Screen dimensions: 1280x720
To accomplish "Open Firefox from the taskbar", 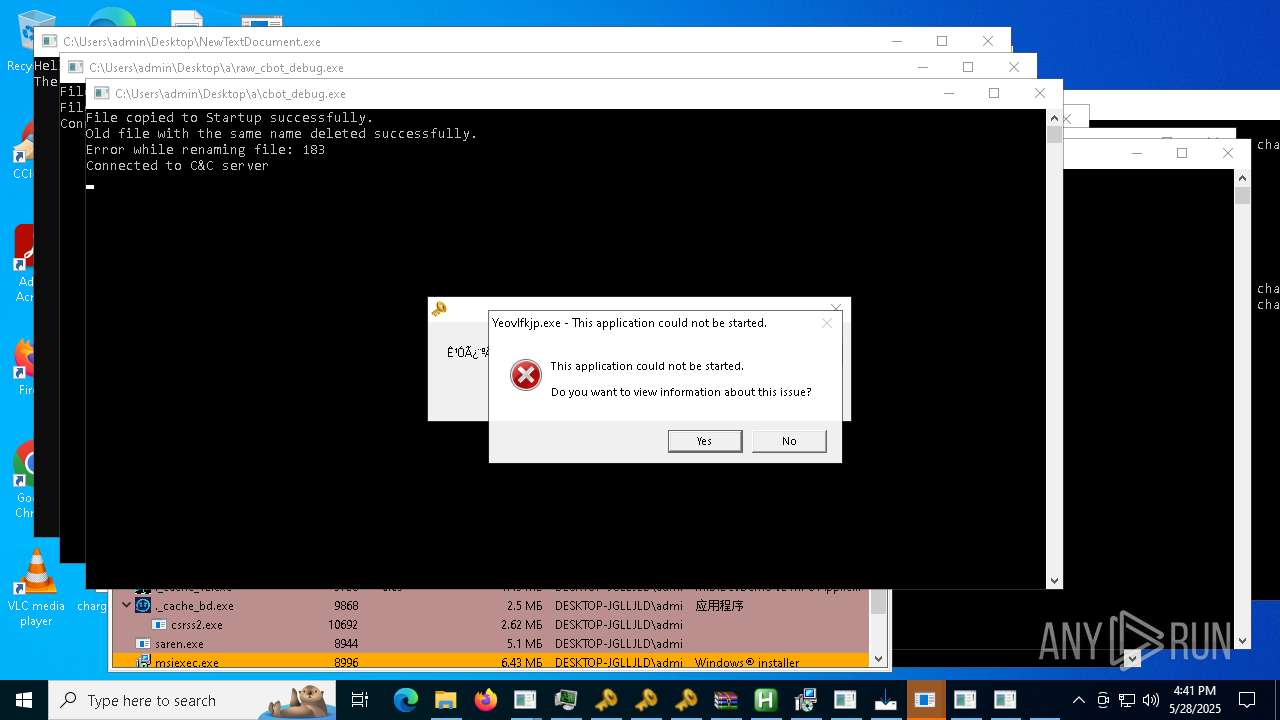I will (x=485, y=700).
